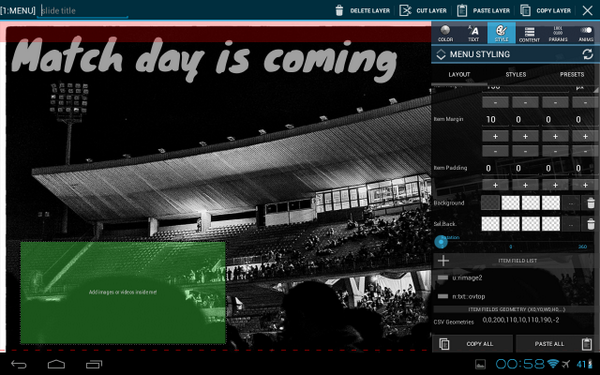Screen dimensions: 600x375
Task: Add a field using Item Field List plus
Action: [x=443, y=261]
